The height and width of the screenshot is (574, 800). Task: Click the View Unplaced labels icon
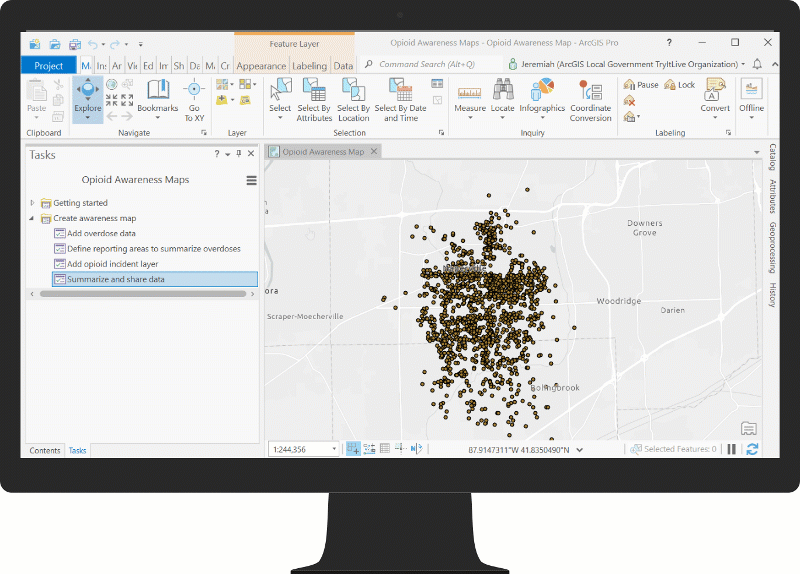click(x=630, y=101)
